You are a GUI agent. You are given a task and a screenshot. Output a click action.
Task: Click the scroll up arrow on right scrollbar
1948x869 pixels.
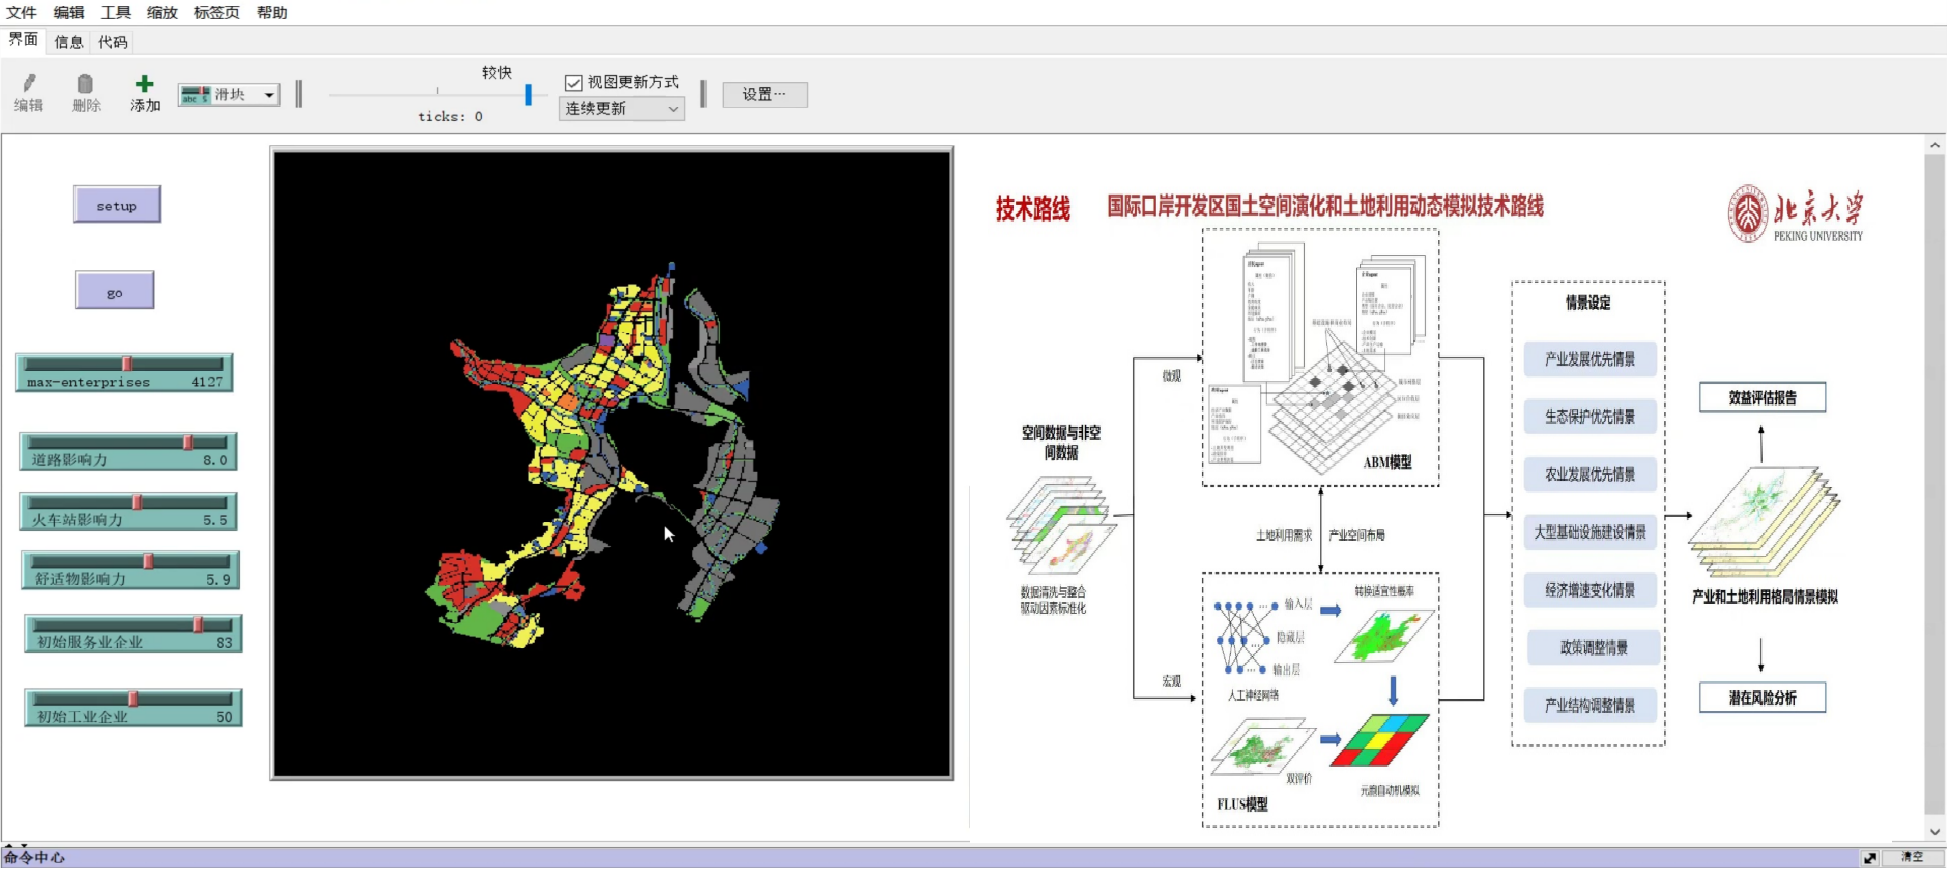(1934, 145)
